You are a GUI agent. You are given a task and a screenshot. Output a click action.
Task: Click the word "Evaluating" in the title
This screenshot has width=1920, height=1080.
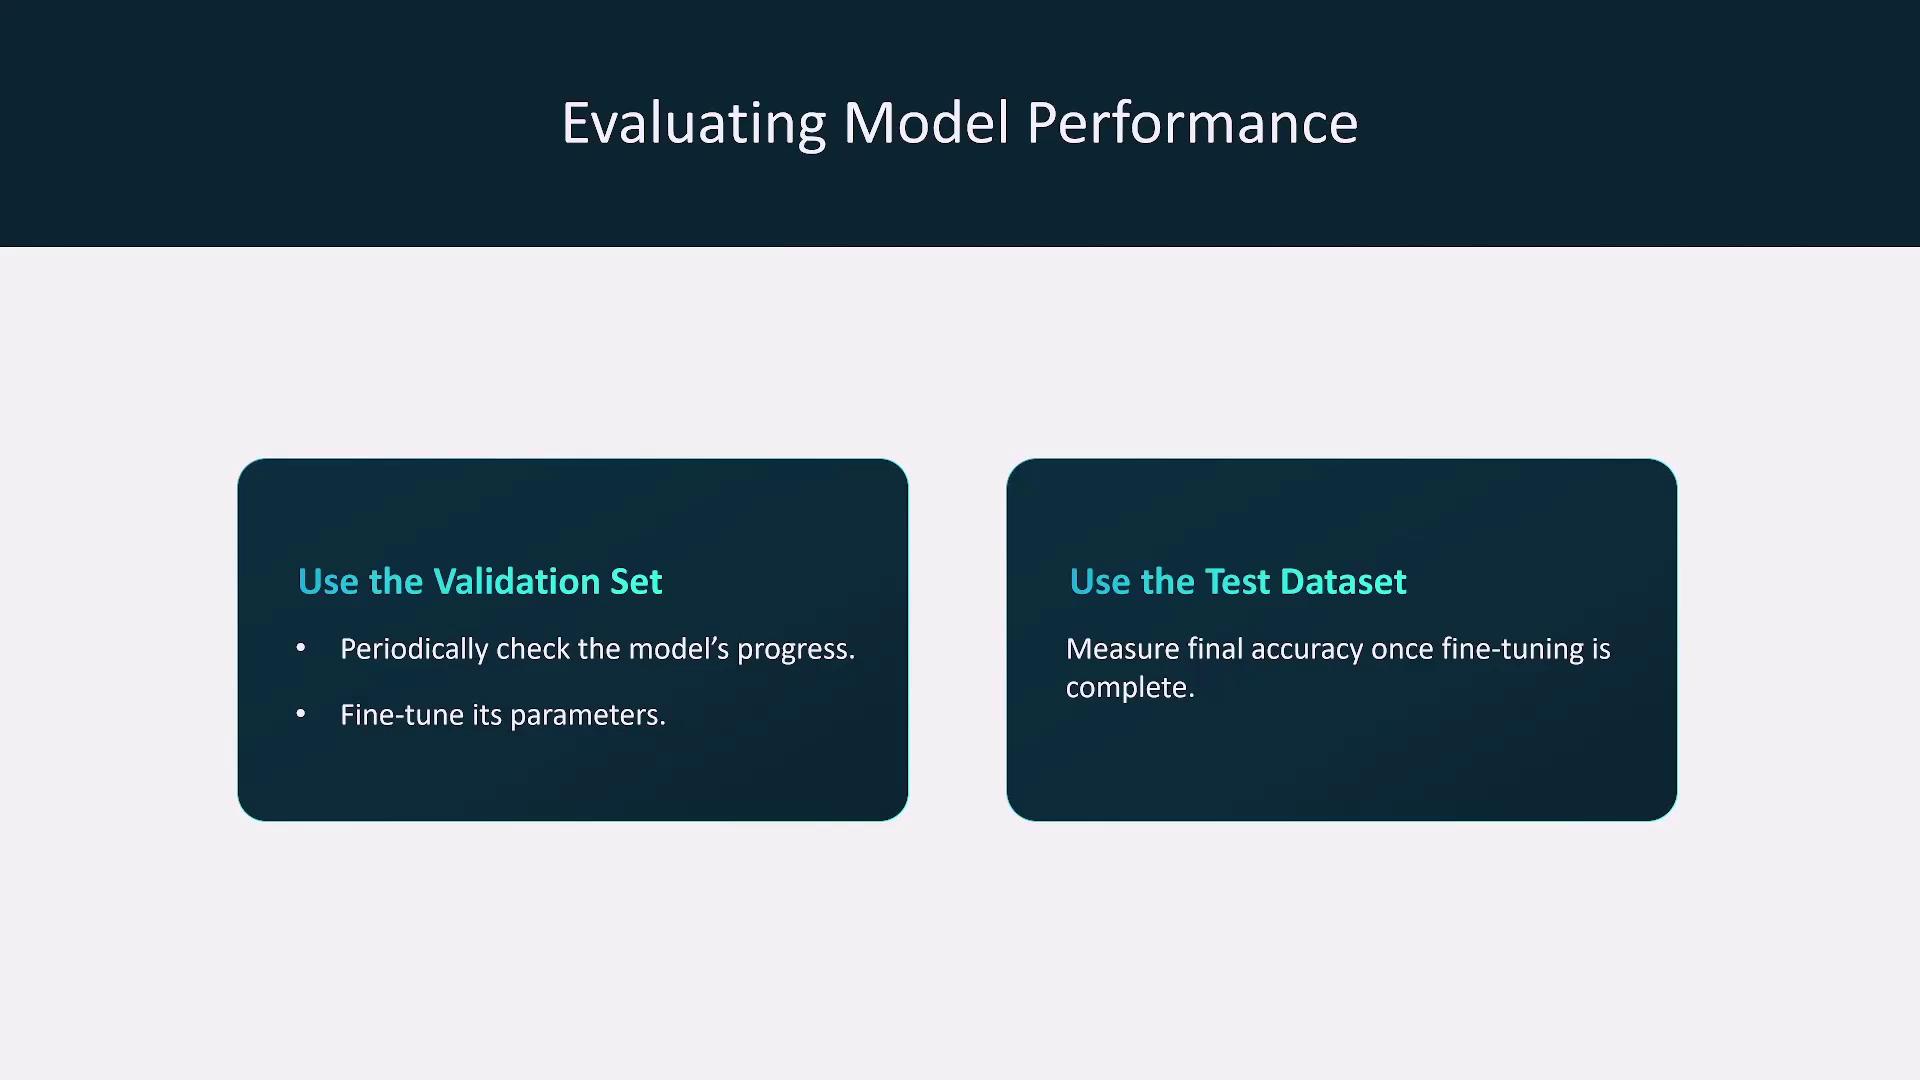(x=693, y=124)
